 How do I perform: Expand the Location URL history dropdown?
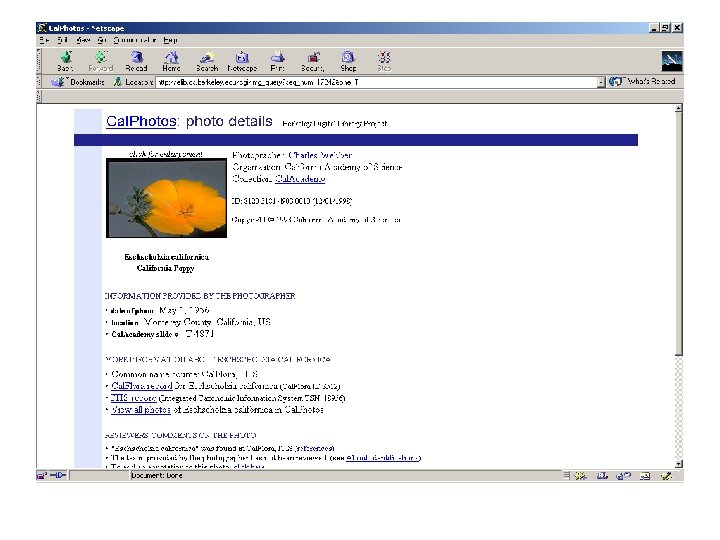click(x=601, y=82)
